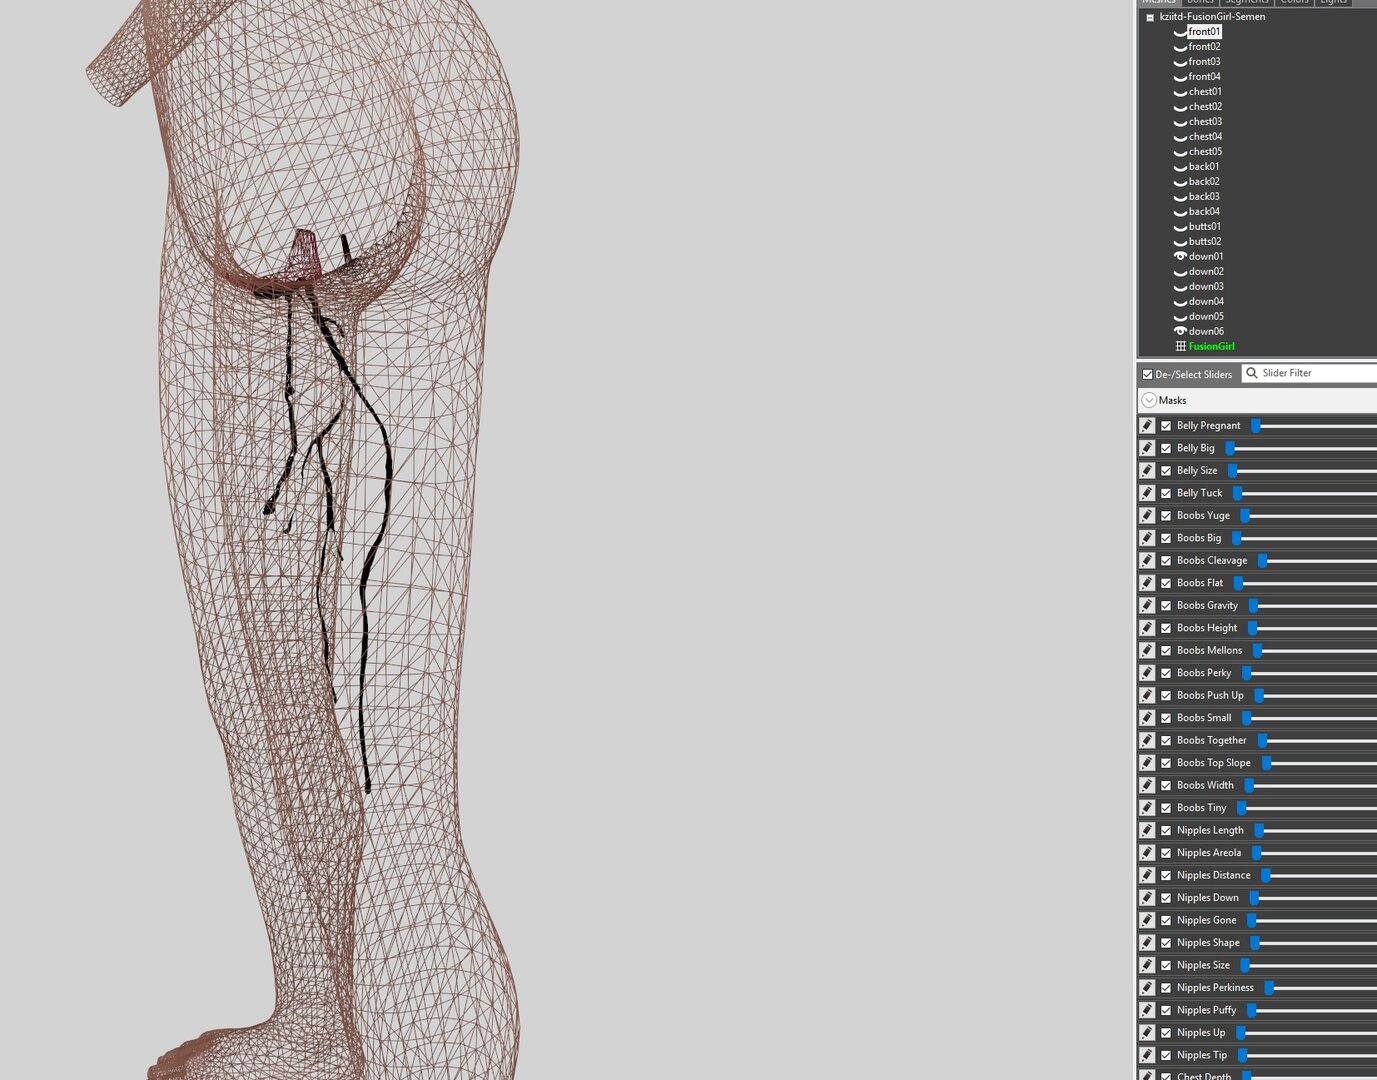This screenshot has height=1080, width=1377.
Task: Edit the Boobs Width slider with pencil
Action: pyautogui.click(x=1147, y=786)
